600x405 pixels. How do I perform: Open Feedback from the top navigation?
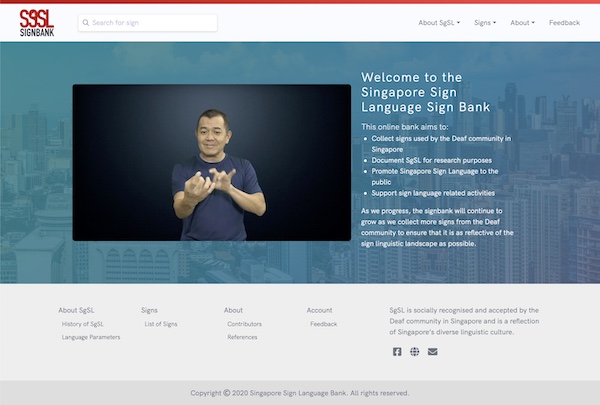[x=564, y=23]
